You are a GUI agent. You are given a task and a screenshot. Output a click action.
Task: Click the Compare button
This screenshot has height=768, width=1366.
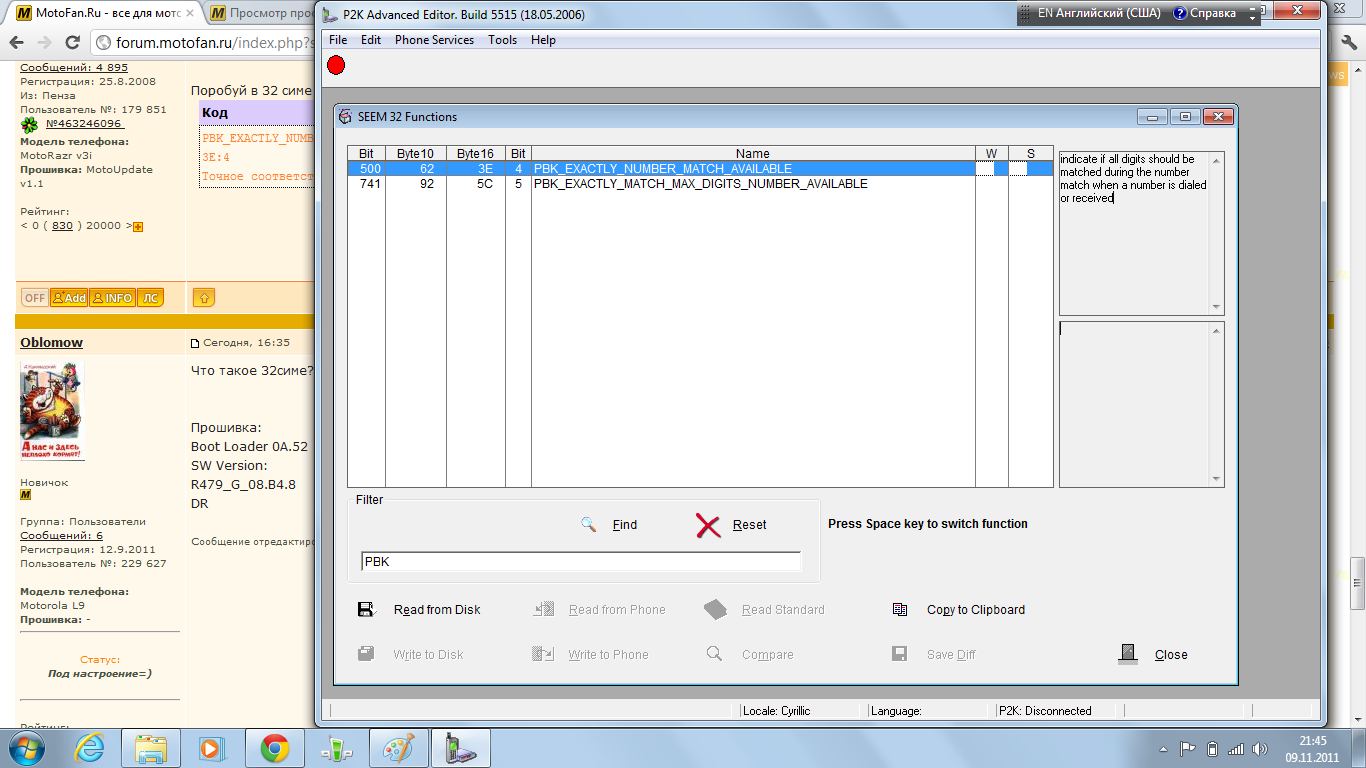pyautogui.click(x=749, y=655)
